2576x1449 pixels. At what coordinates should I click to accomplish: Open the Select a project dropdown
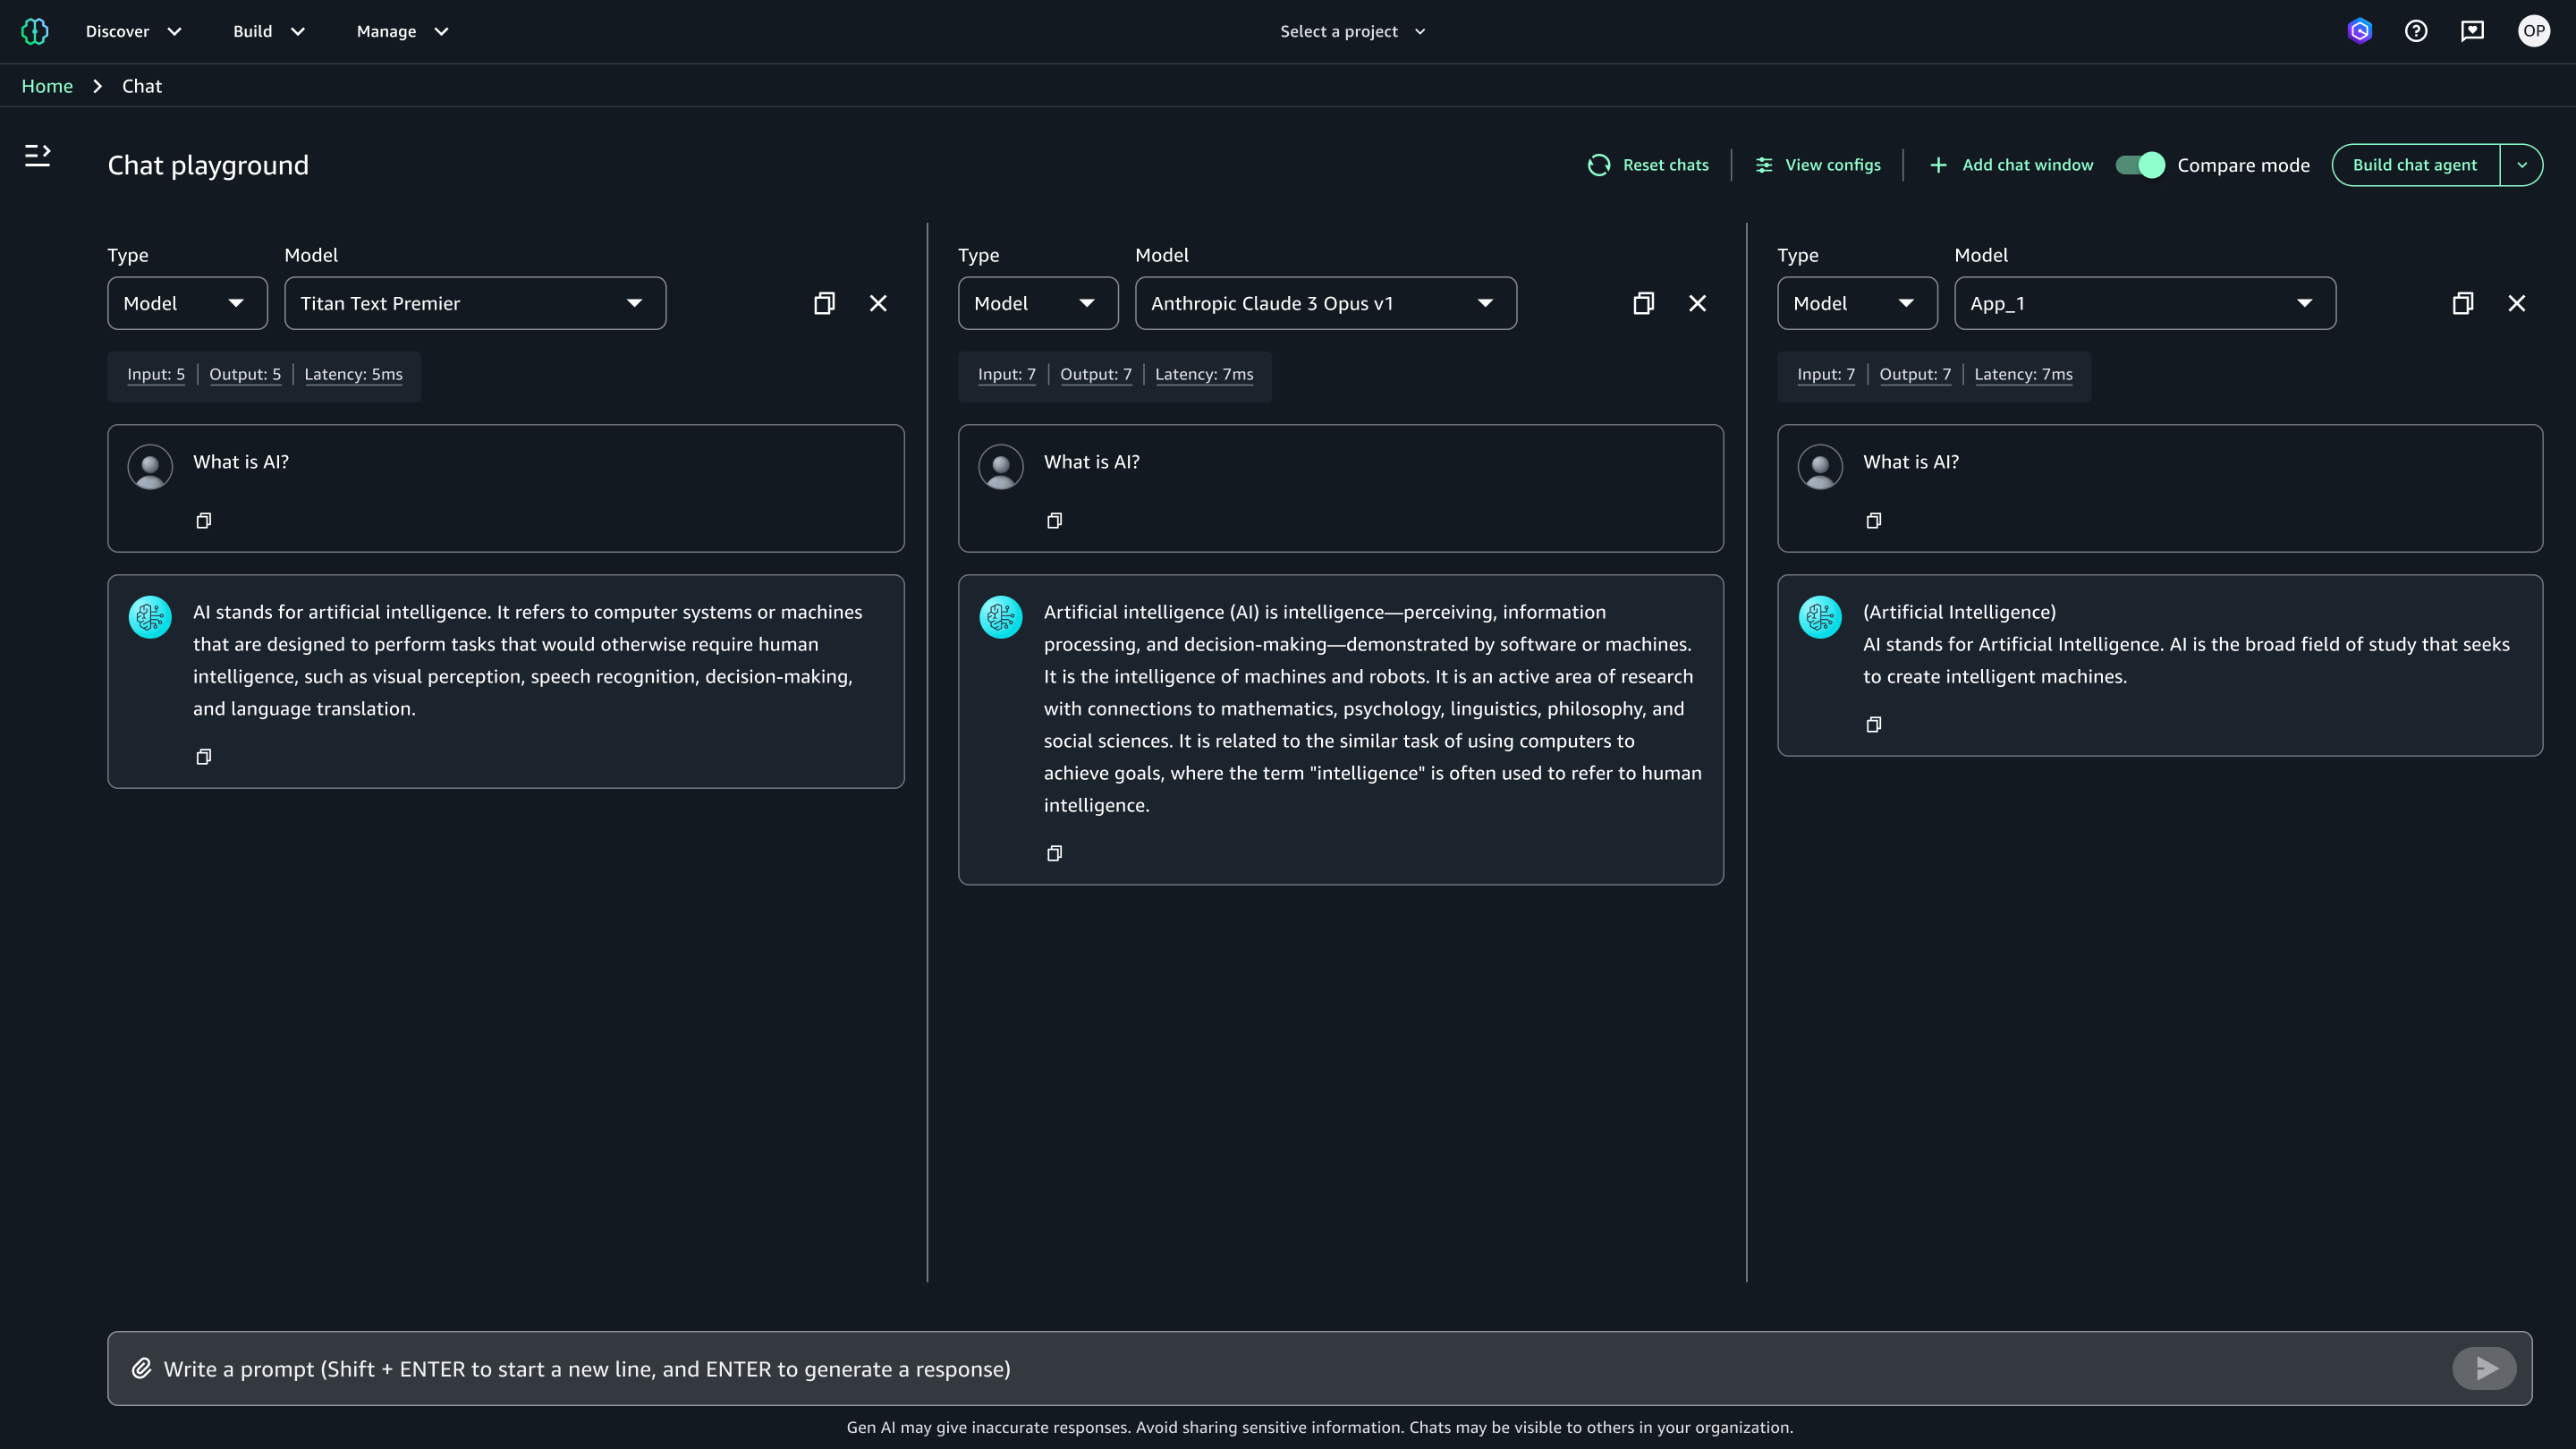point(1352,31)
